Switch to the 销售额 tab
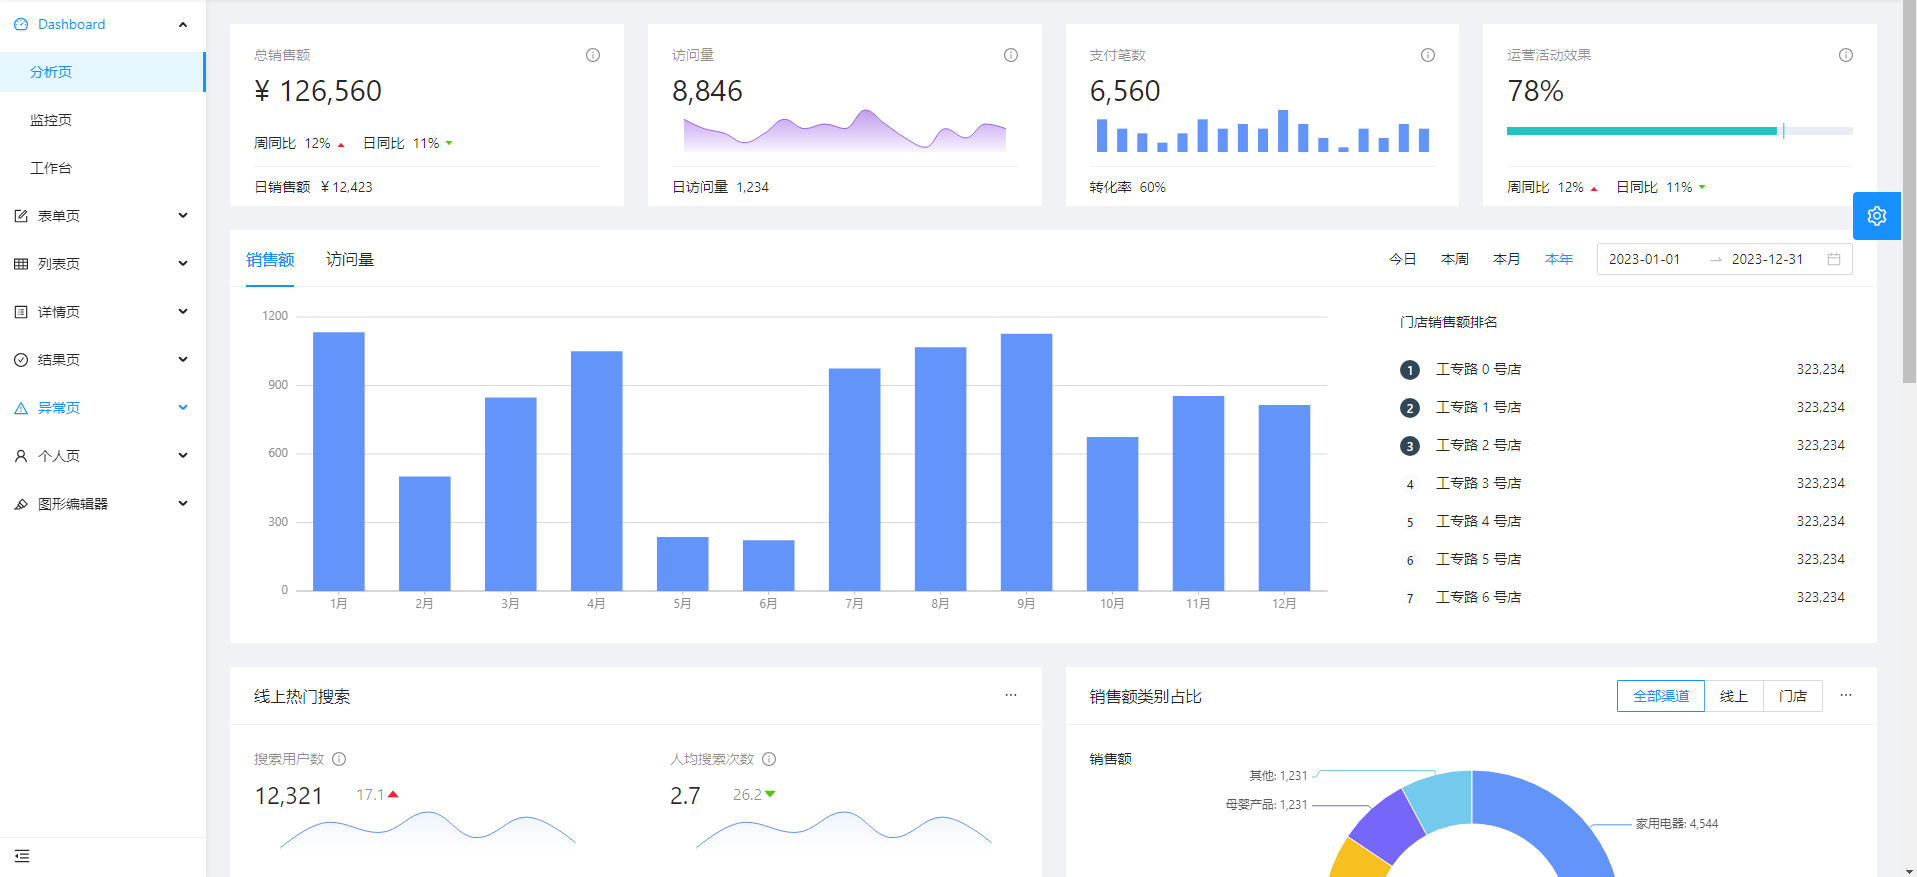1917x877 pixels. point(270,259)
